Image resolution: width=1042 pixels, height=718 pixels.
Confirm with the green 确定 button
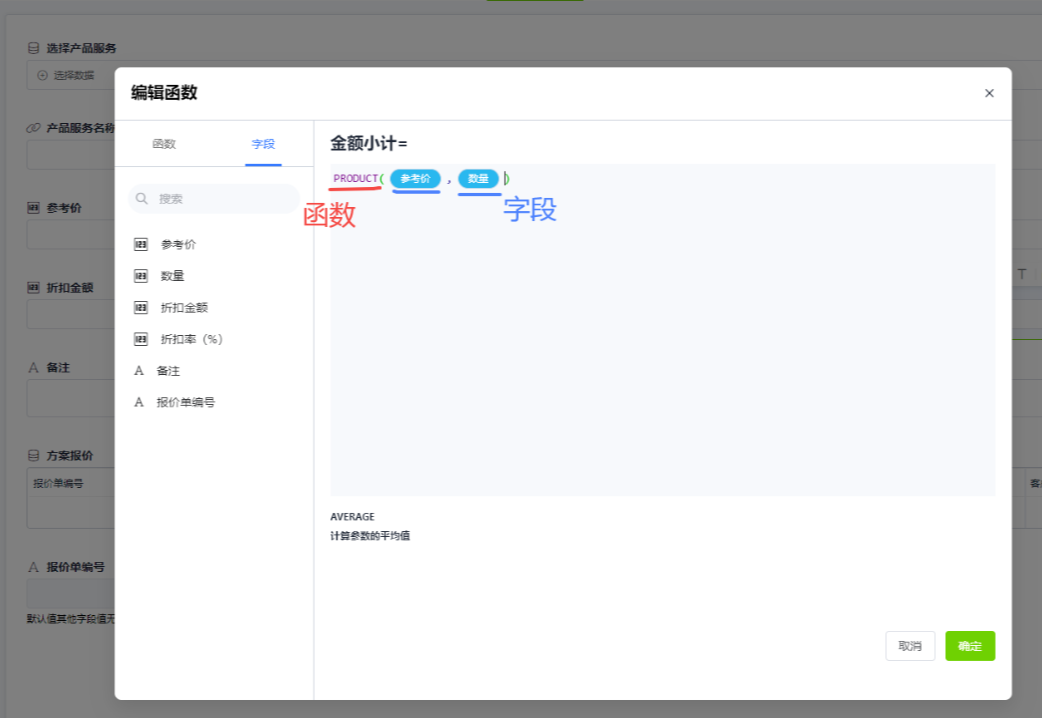(x=970, y=646)
